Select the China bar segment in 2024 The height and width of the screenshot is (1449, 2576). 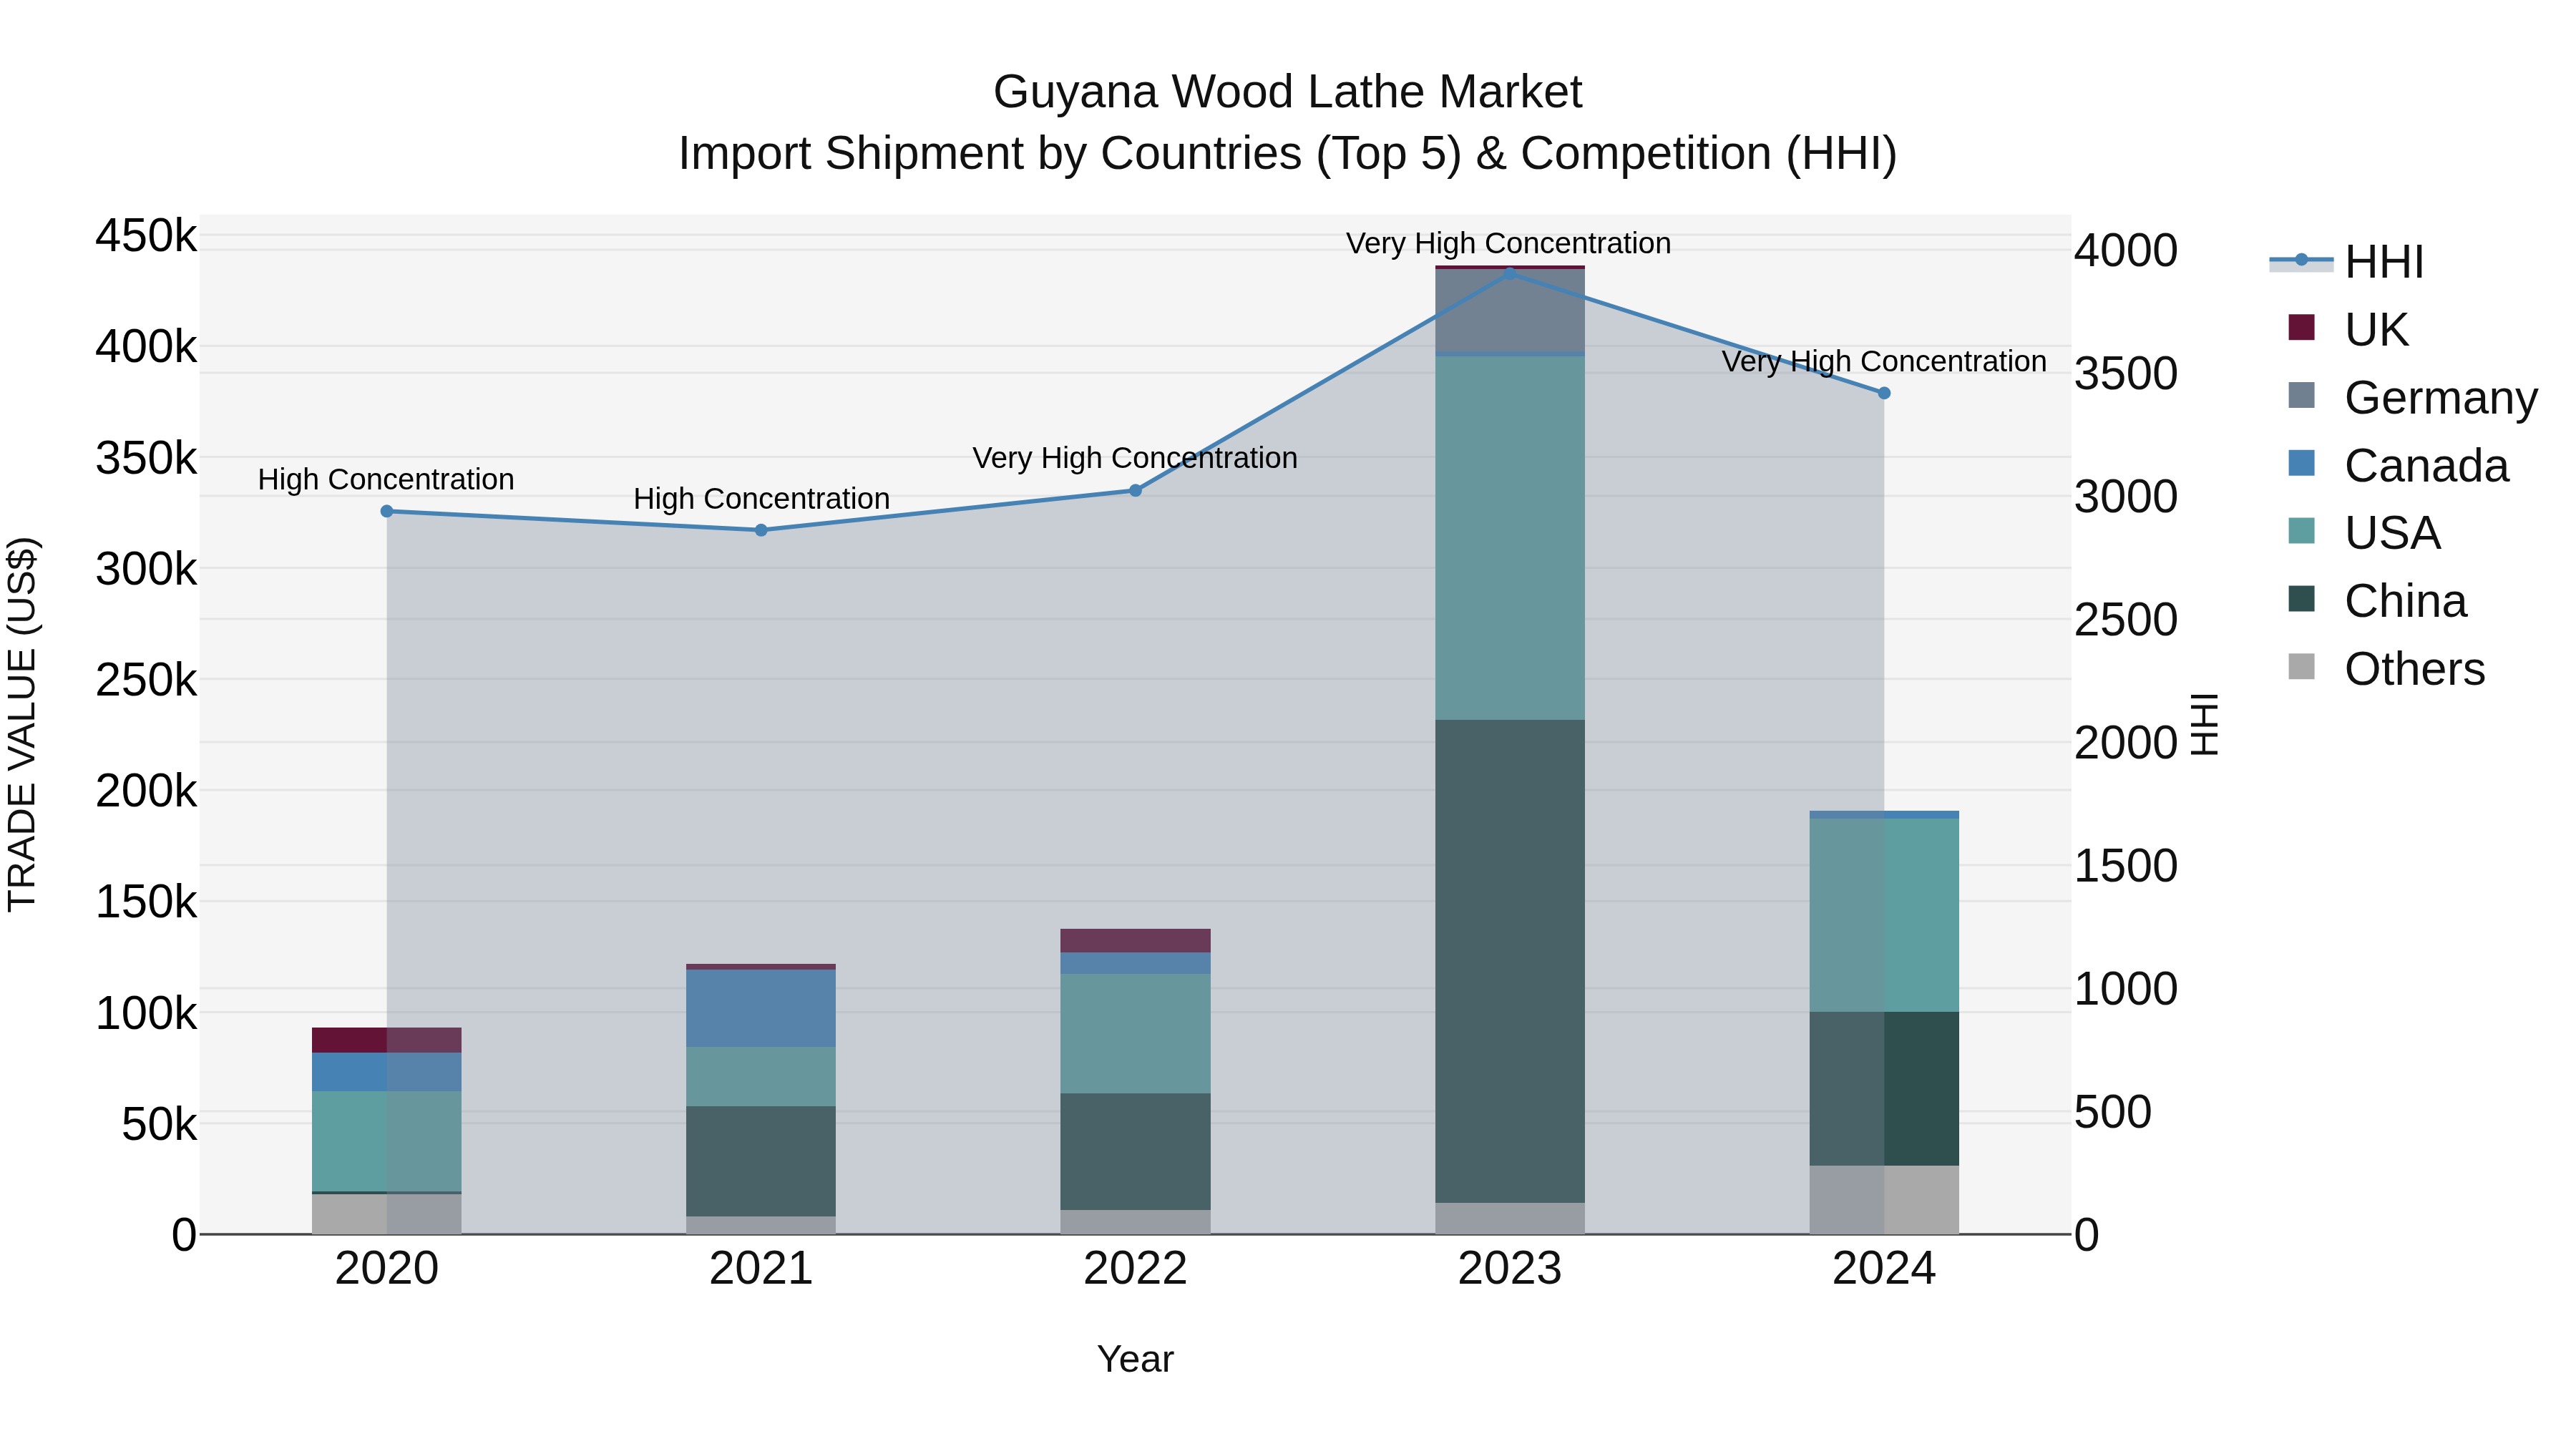1884,1088
